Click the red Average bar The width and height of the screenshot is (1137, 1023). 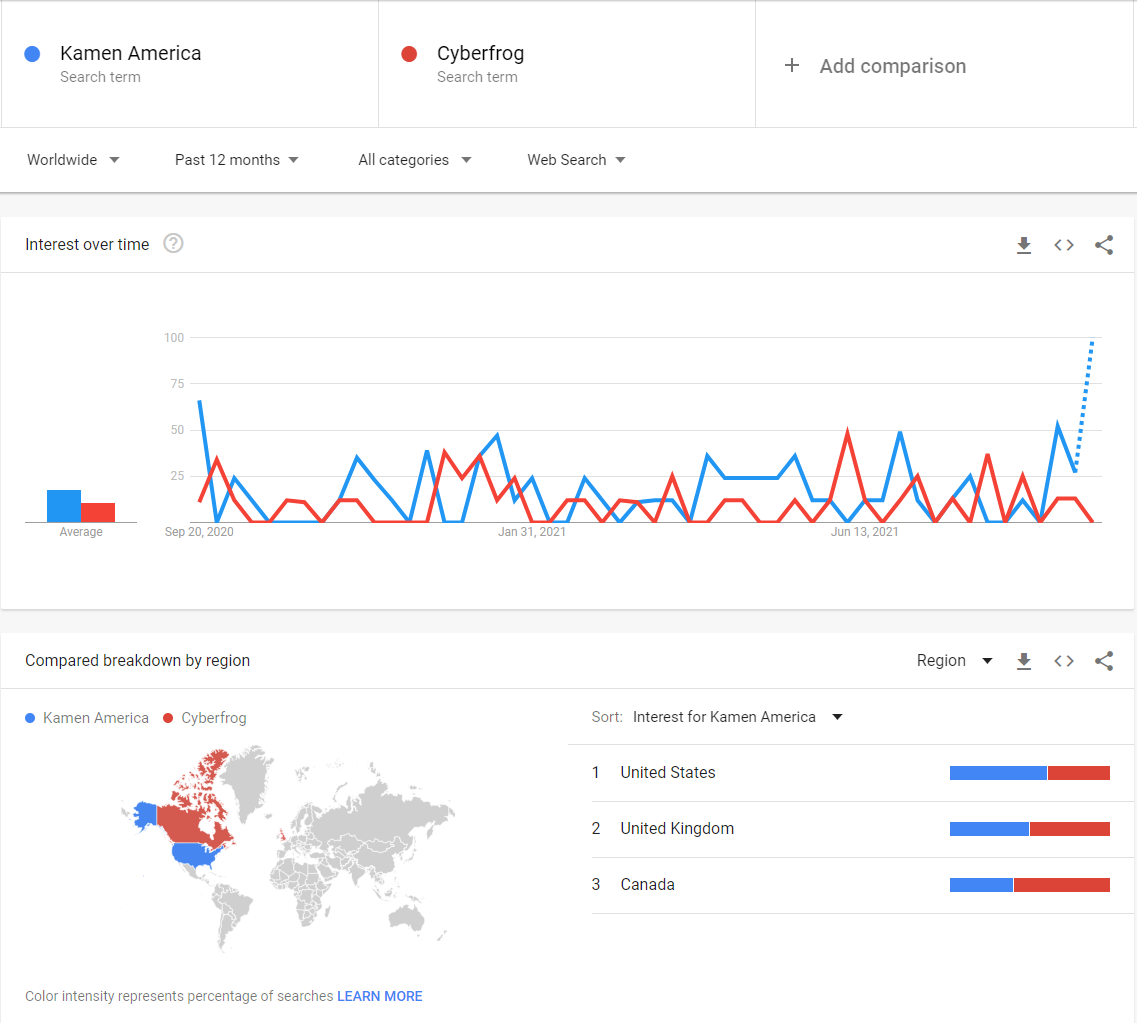[98, 512]
